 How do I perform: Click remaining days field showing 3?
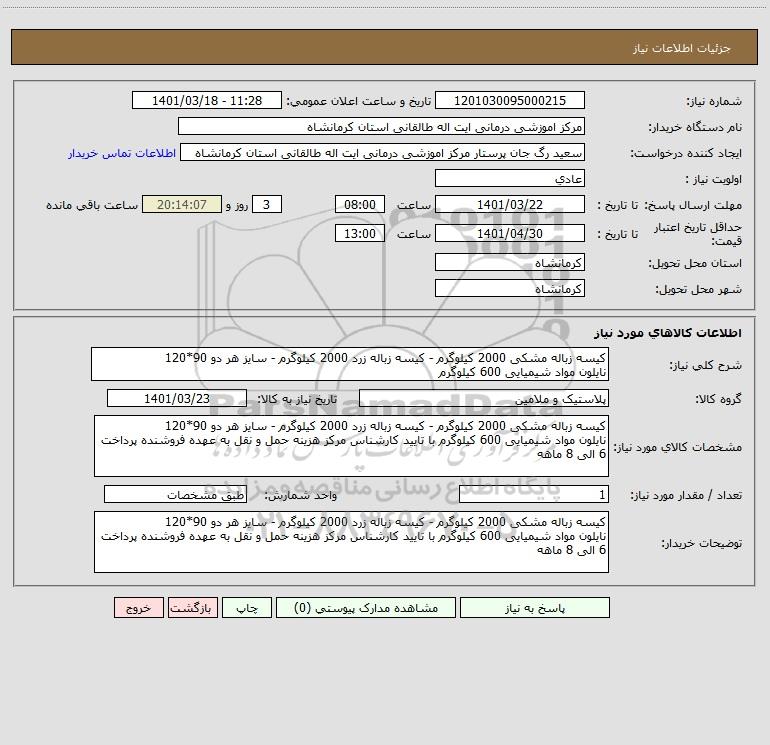pyautogui.click(x=267, y=205)
